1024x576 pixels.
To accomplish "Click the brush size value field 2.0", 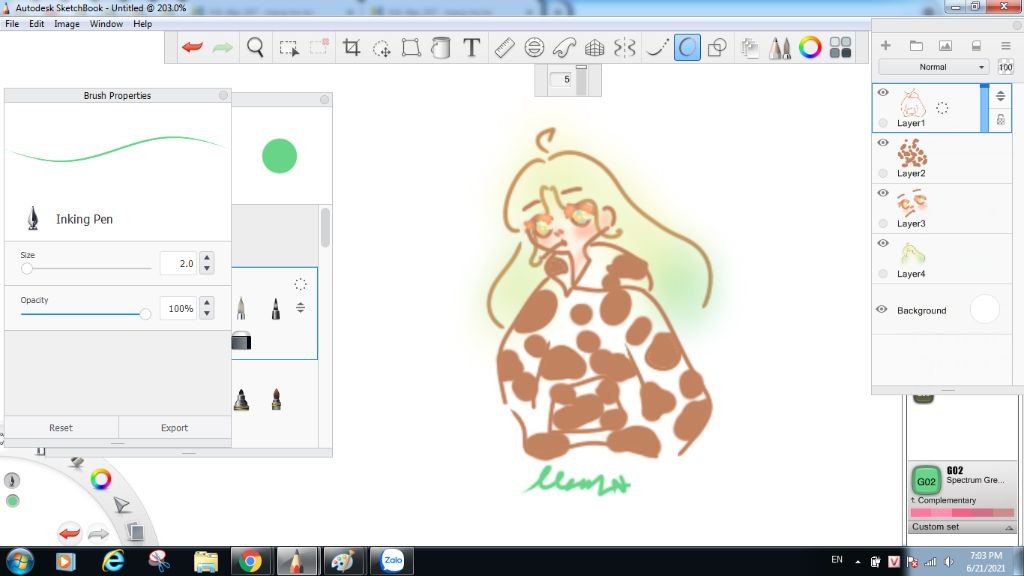I will point(178,263).
